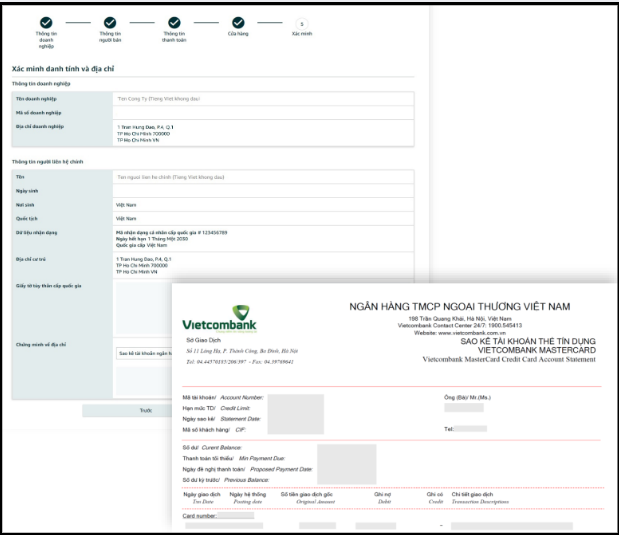Select the Ngày sinh field
Viewport: 619px width, 535px height.
click(263, 191)
